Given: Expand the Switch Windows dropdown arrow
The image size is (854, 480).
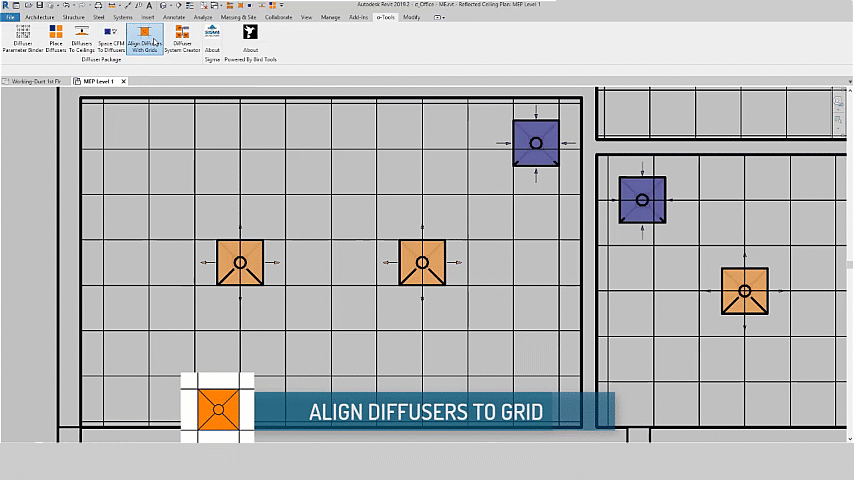Looking at the screenshot, I should [222, 5].
